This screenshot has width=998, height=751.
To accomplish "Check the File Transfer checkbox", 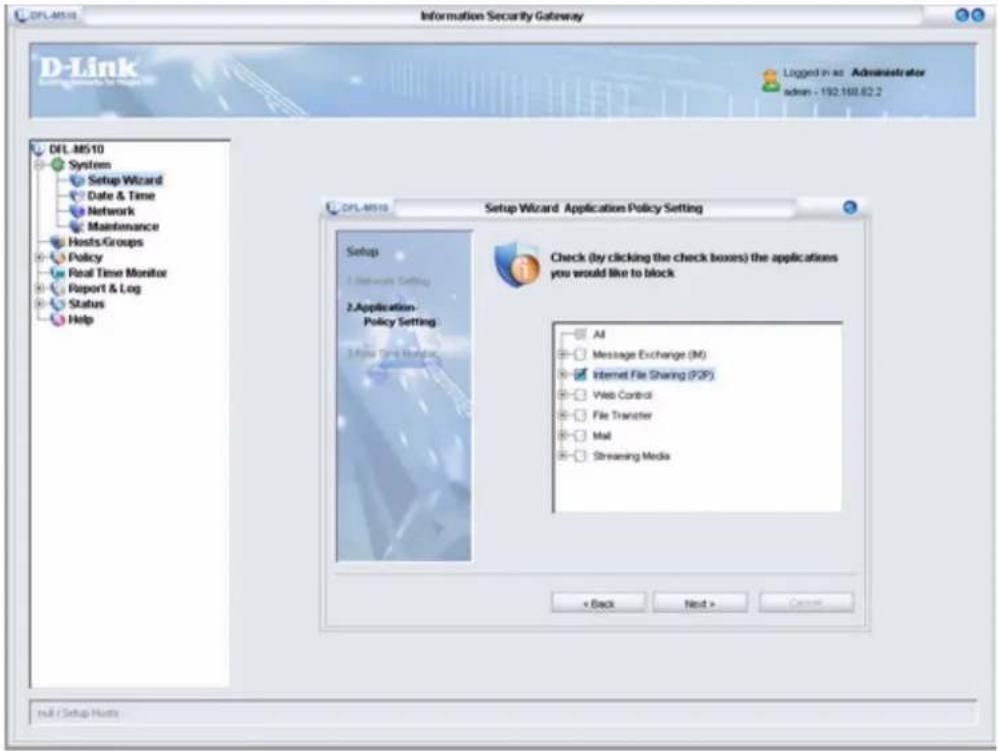I will point(580,416).
